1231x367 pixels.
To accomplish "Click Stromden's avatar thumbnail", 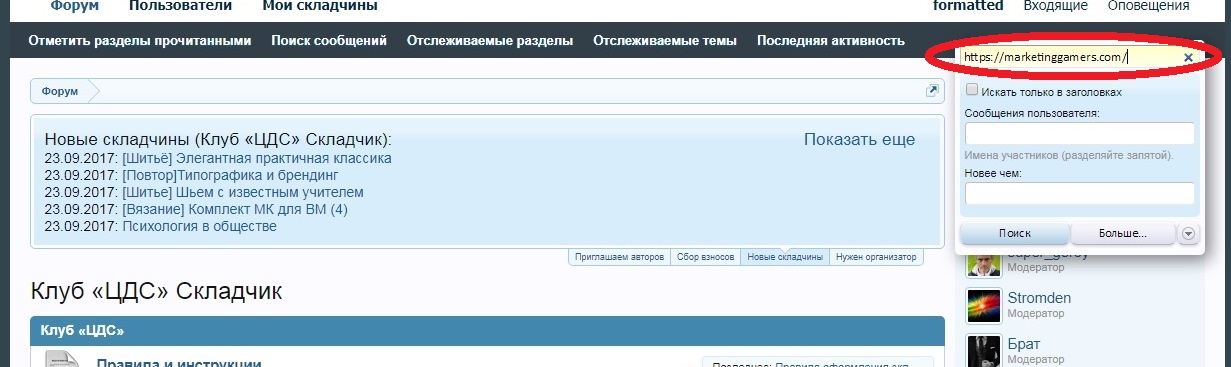I will [x=984, y=306].
